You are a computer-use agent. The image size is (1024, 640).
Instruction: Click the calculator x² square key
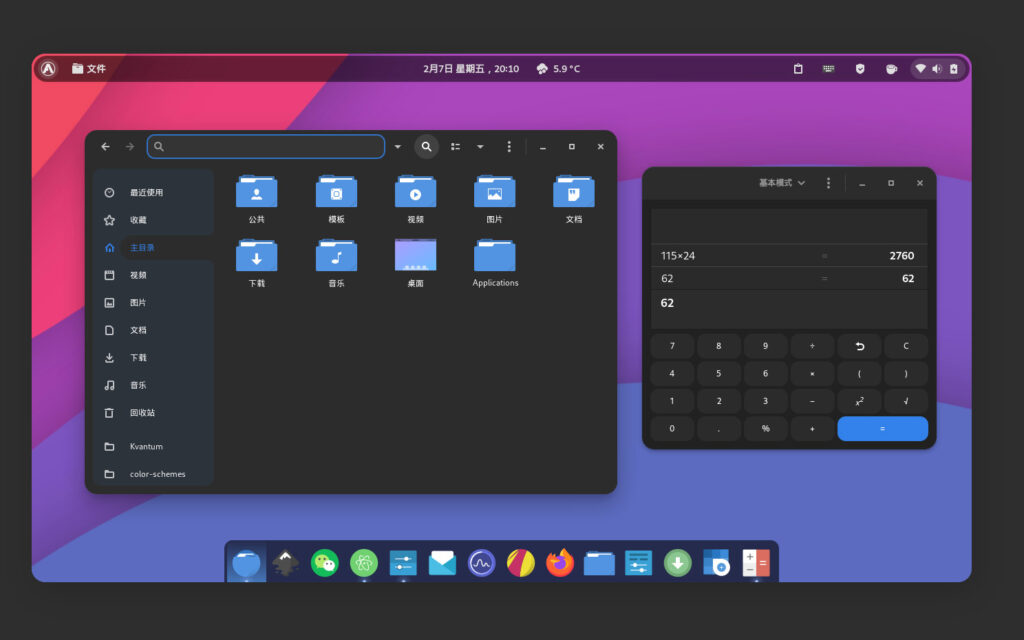click(859, 401)
